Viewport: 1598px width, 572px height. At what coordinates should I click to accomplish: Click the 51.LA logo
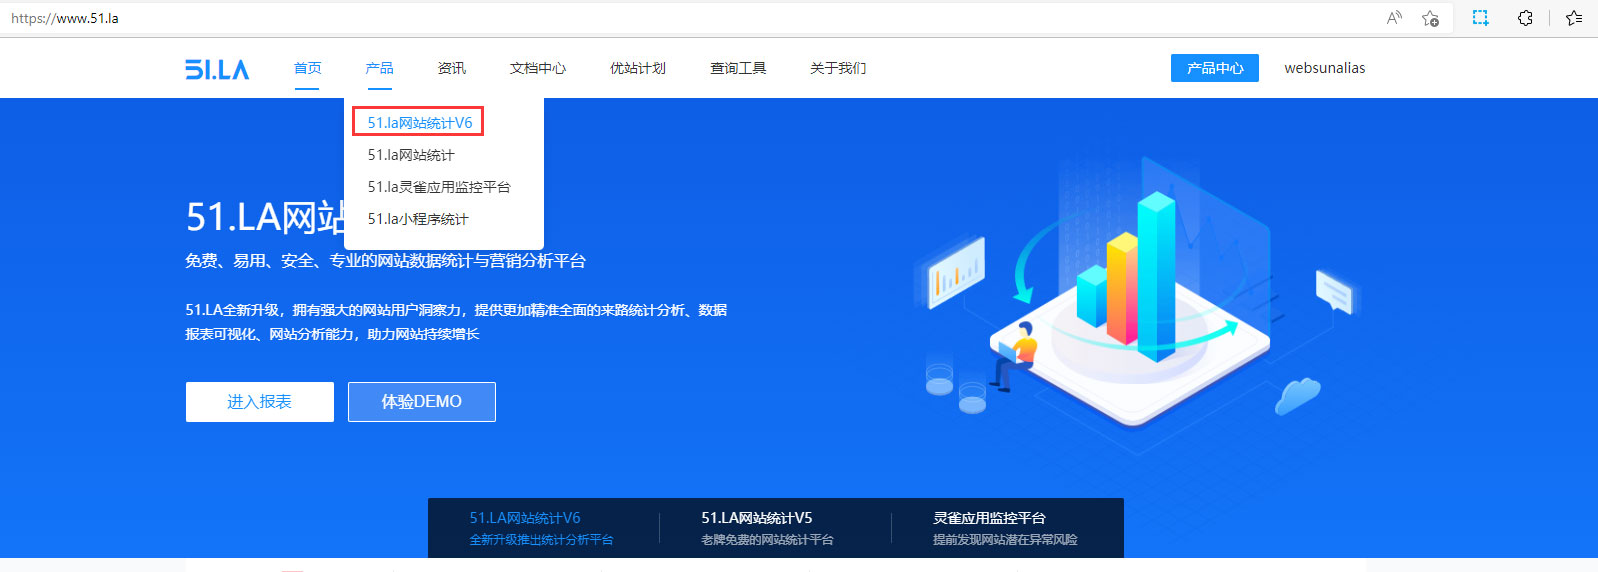click(x=217, y=69)
